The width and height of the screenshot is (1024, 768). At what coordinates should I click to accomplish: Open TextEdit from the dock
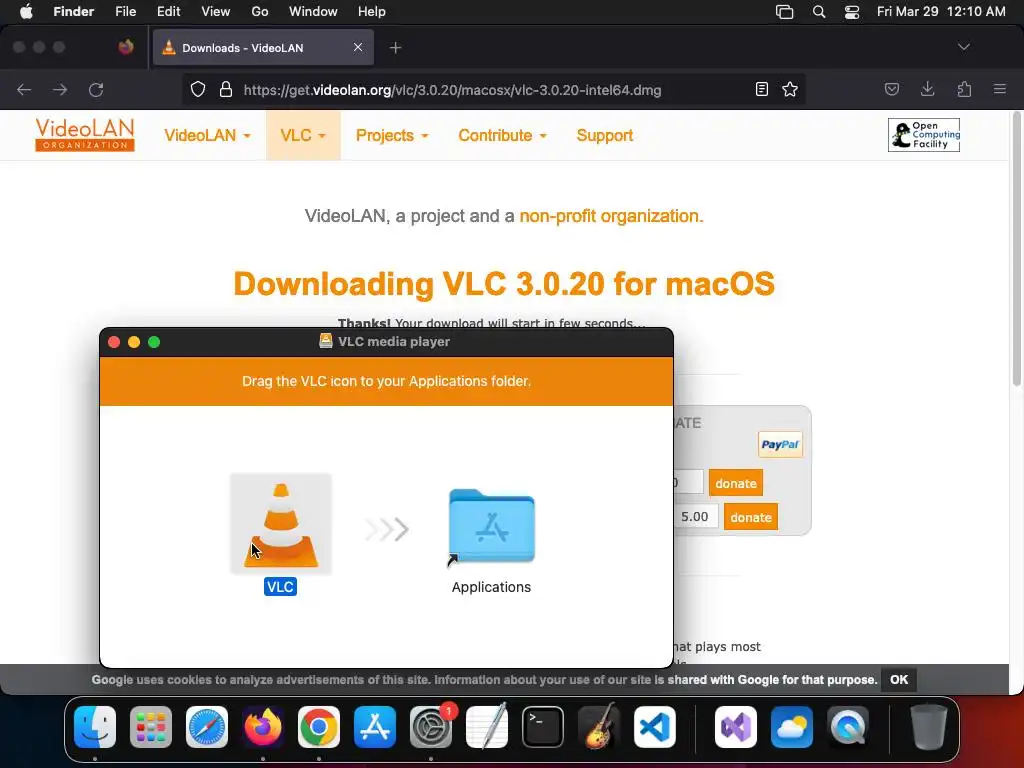[x=487, y=727]
